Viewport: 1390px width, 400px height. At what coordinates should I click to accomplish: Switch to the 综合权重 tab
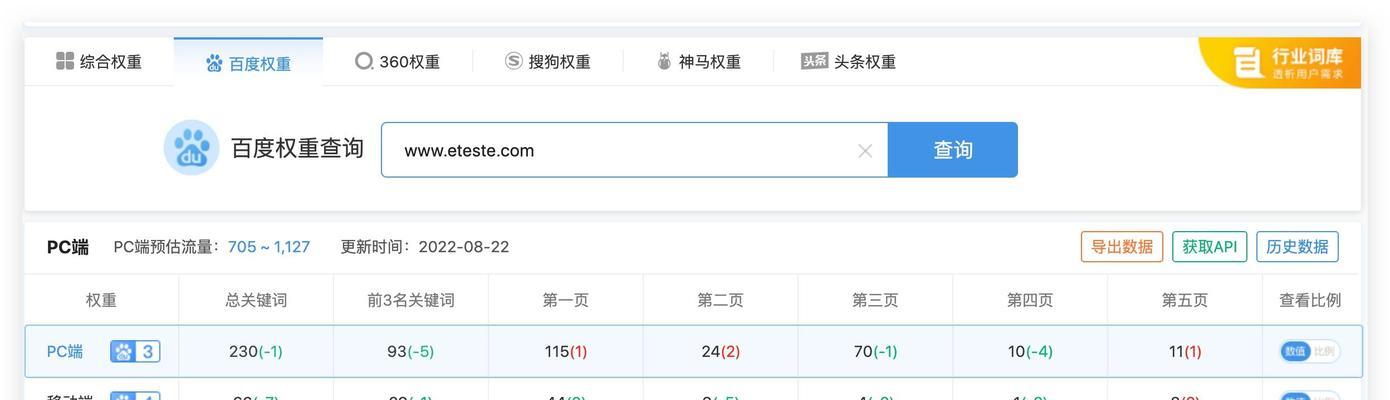coord(99,62)
